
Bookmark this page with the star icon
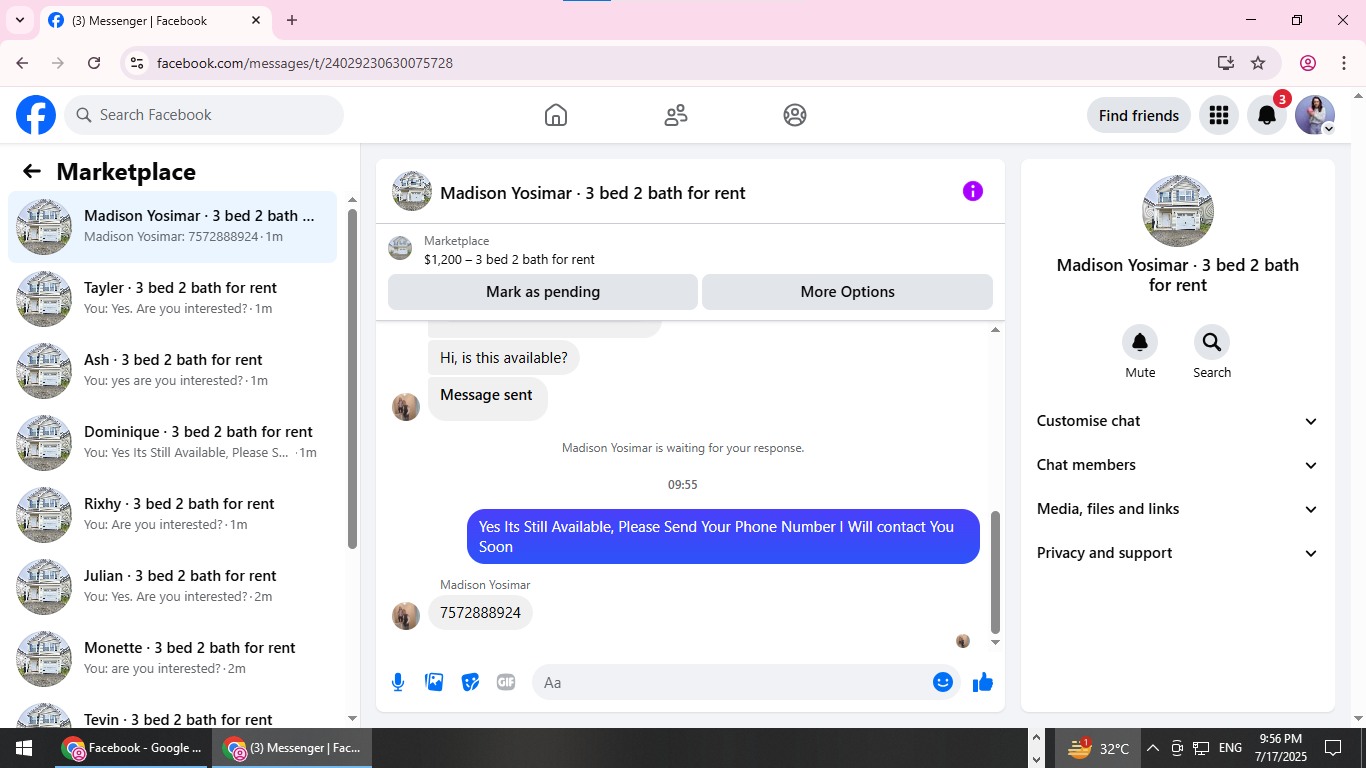[1258, 63]
